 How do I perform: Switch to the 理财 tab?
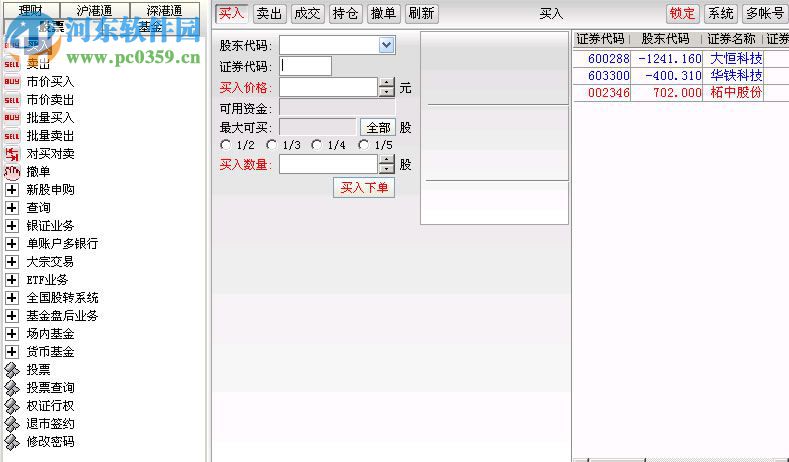31,10
